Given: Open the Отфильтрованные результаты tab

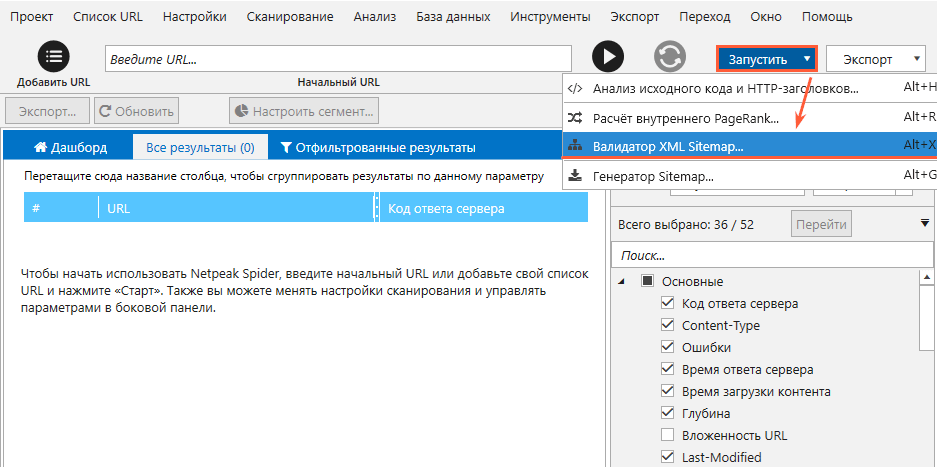Looking at the screenshot, I should pos(378,148).
